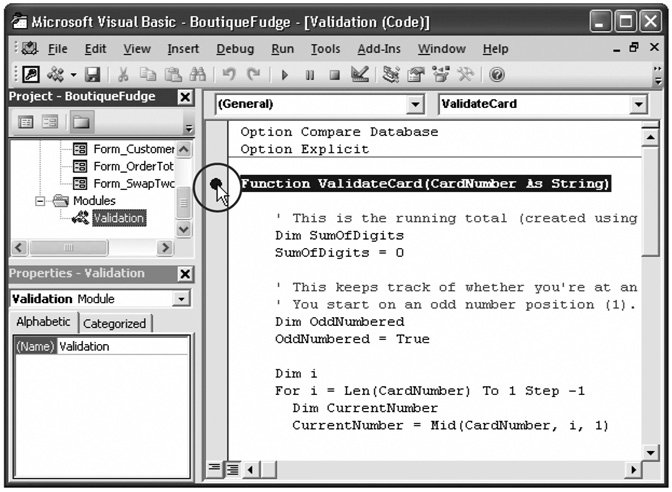Click the (Name) property value Validation
This screenshot has height=492, width=672.
(x=122, y=346)
